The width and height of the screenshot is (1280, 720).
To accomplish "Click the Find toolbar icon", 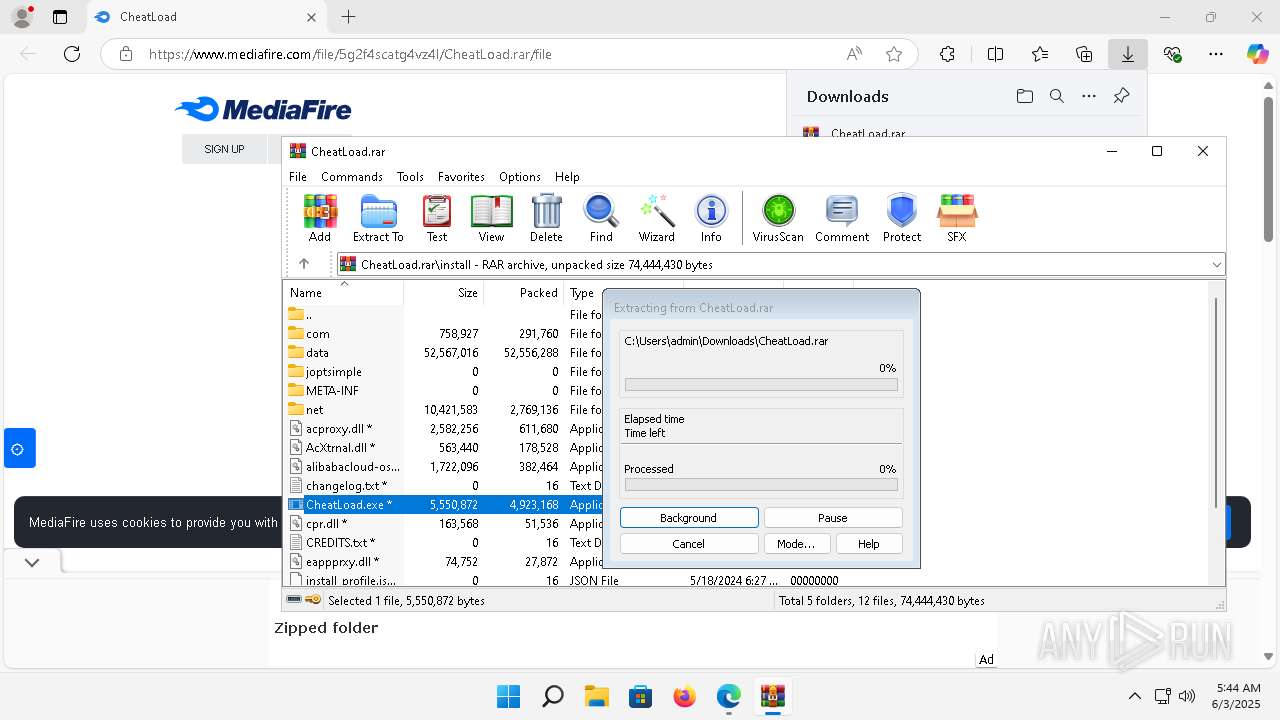I will point(601,218).
